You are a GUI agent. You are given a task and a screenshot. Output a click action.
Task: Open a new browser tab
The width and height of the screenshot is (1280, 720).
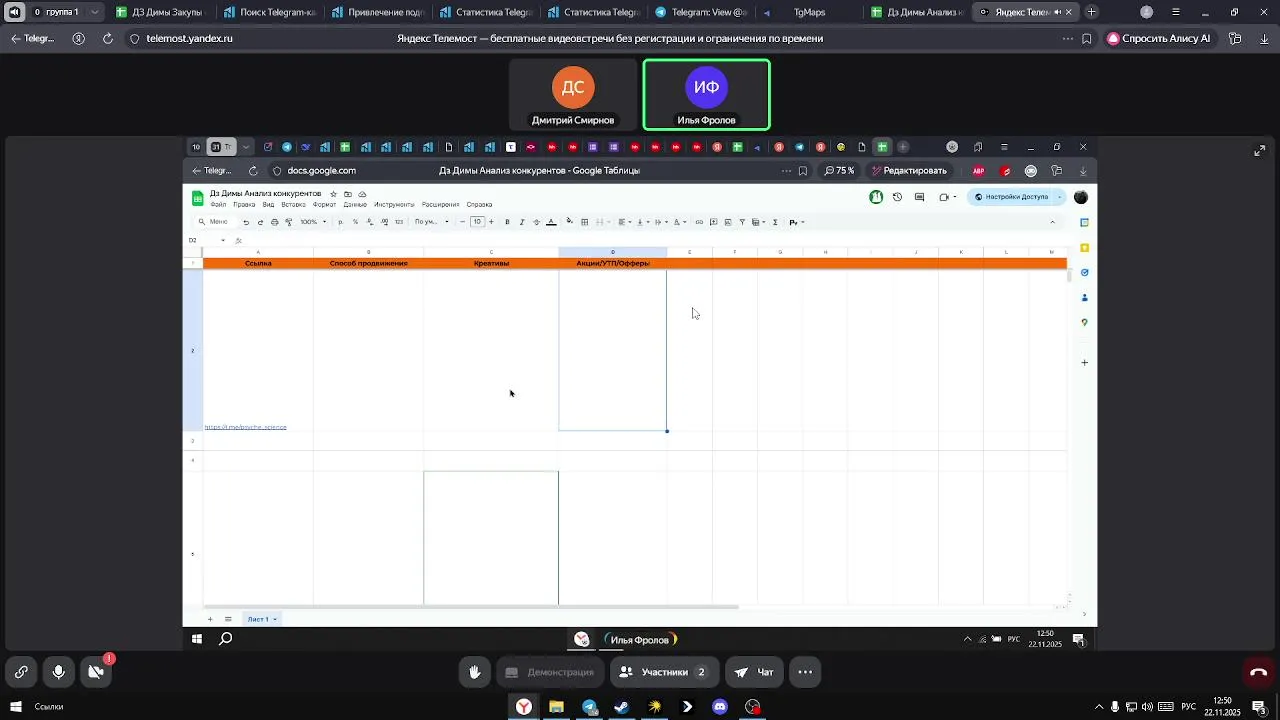(1091, 12)
